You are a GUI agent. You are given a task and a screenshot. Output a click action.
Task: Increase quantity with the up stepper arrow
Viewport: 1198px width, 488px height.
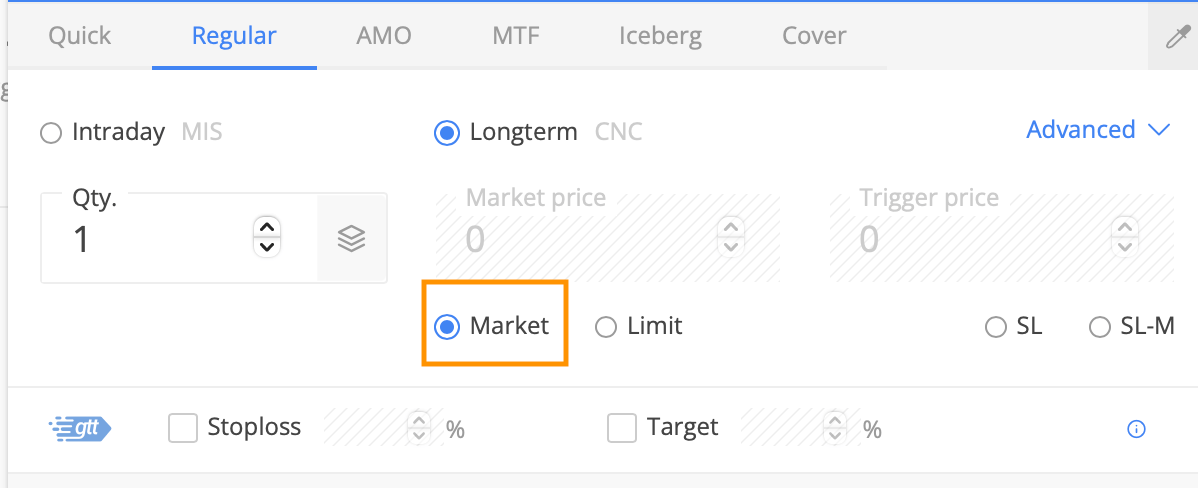(x=267, y=227)
